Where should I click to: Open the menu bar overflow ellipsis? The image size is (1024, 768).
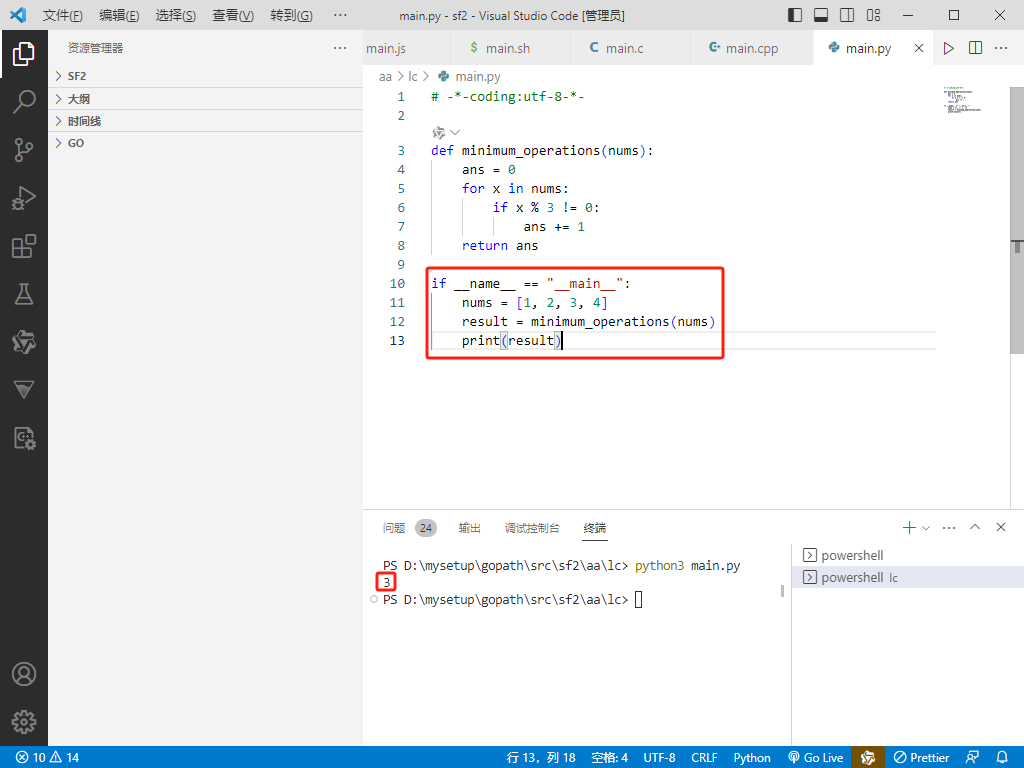(x=340, y=15)
